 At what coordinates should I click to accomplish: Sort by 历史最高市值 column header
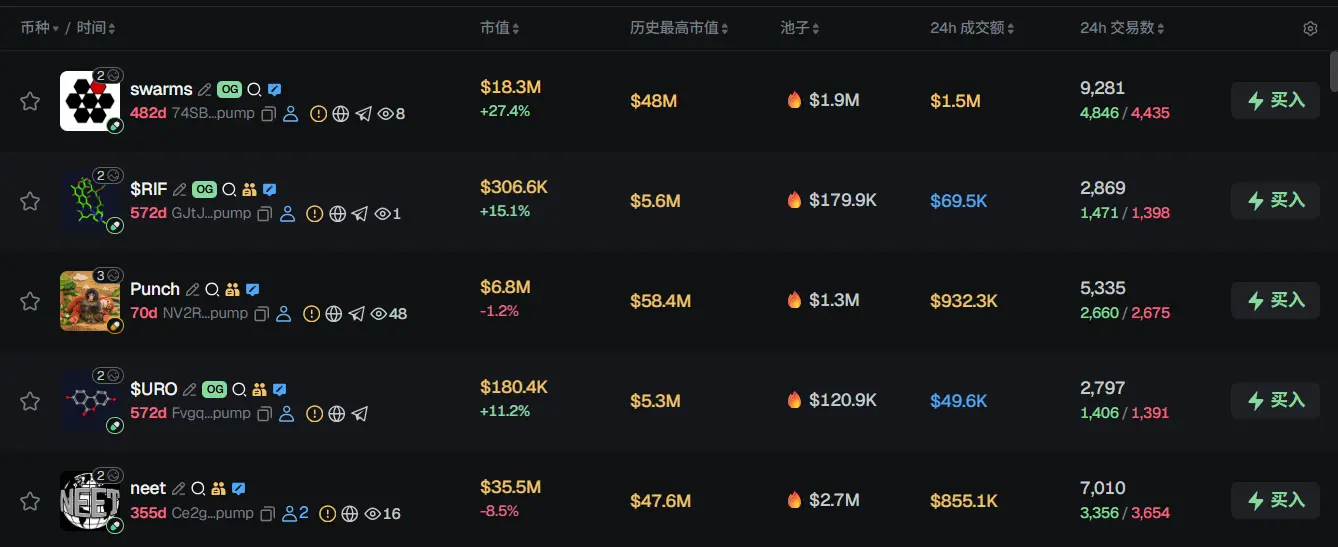coord(678,28)
